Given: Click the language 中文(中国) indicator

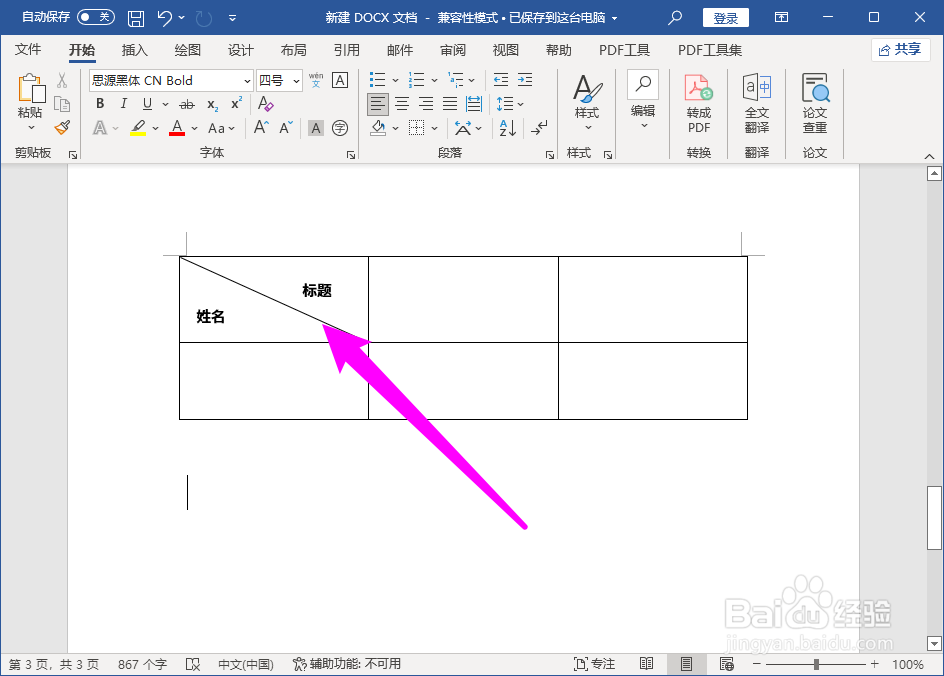Looking at the screenshot, I should point(246,665).
